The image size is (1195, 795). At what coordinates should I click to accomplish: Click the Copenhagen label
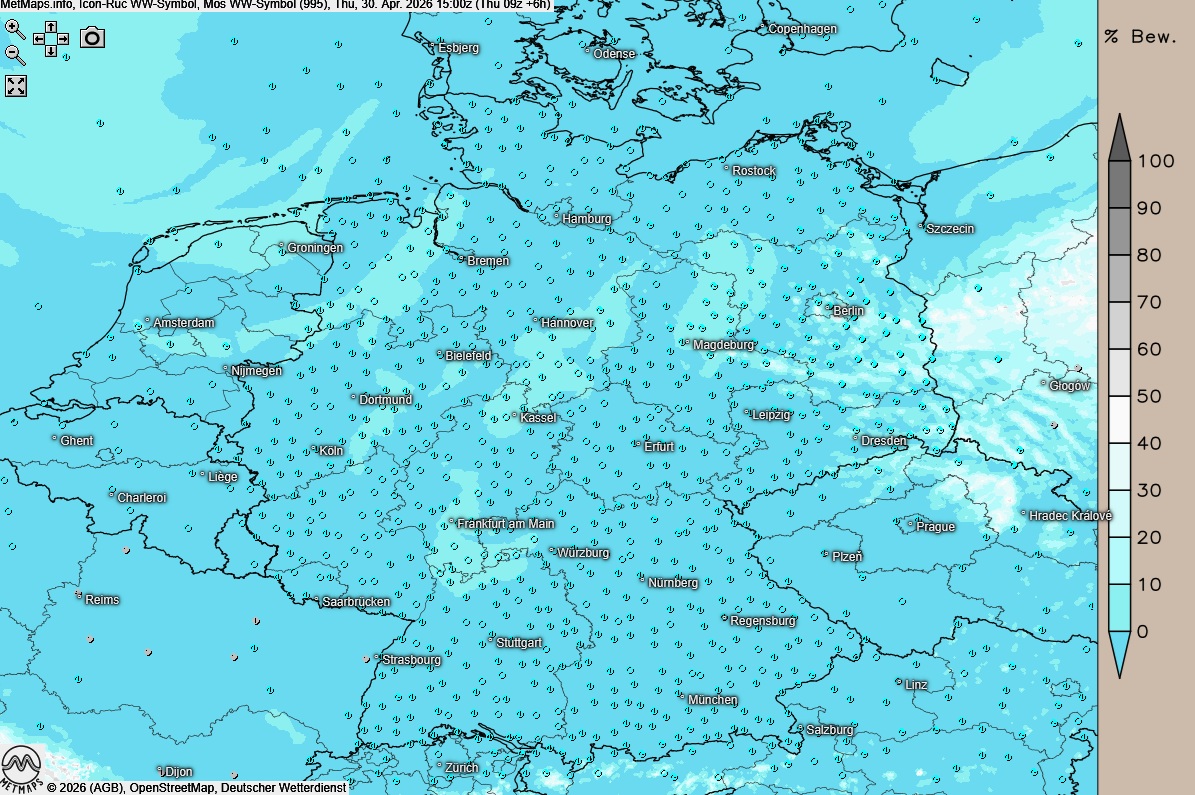[x=802, y=29]
